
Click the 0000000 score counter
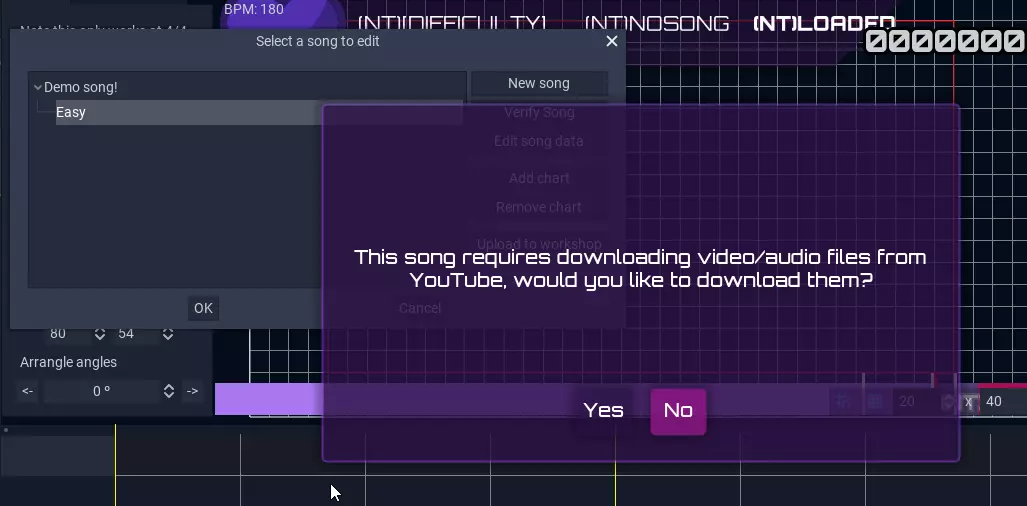coord(946,41)
